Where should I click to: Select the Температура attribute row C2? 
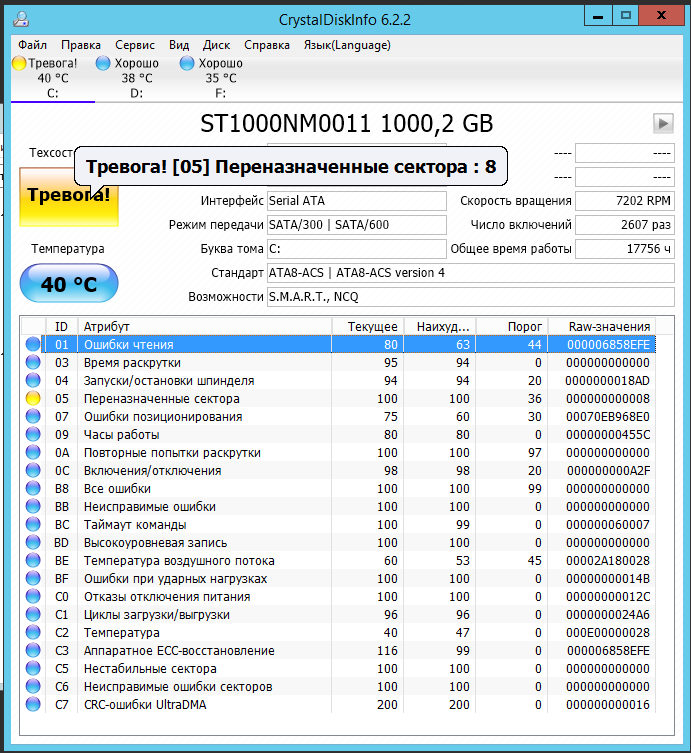[x=339, y=632]
